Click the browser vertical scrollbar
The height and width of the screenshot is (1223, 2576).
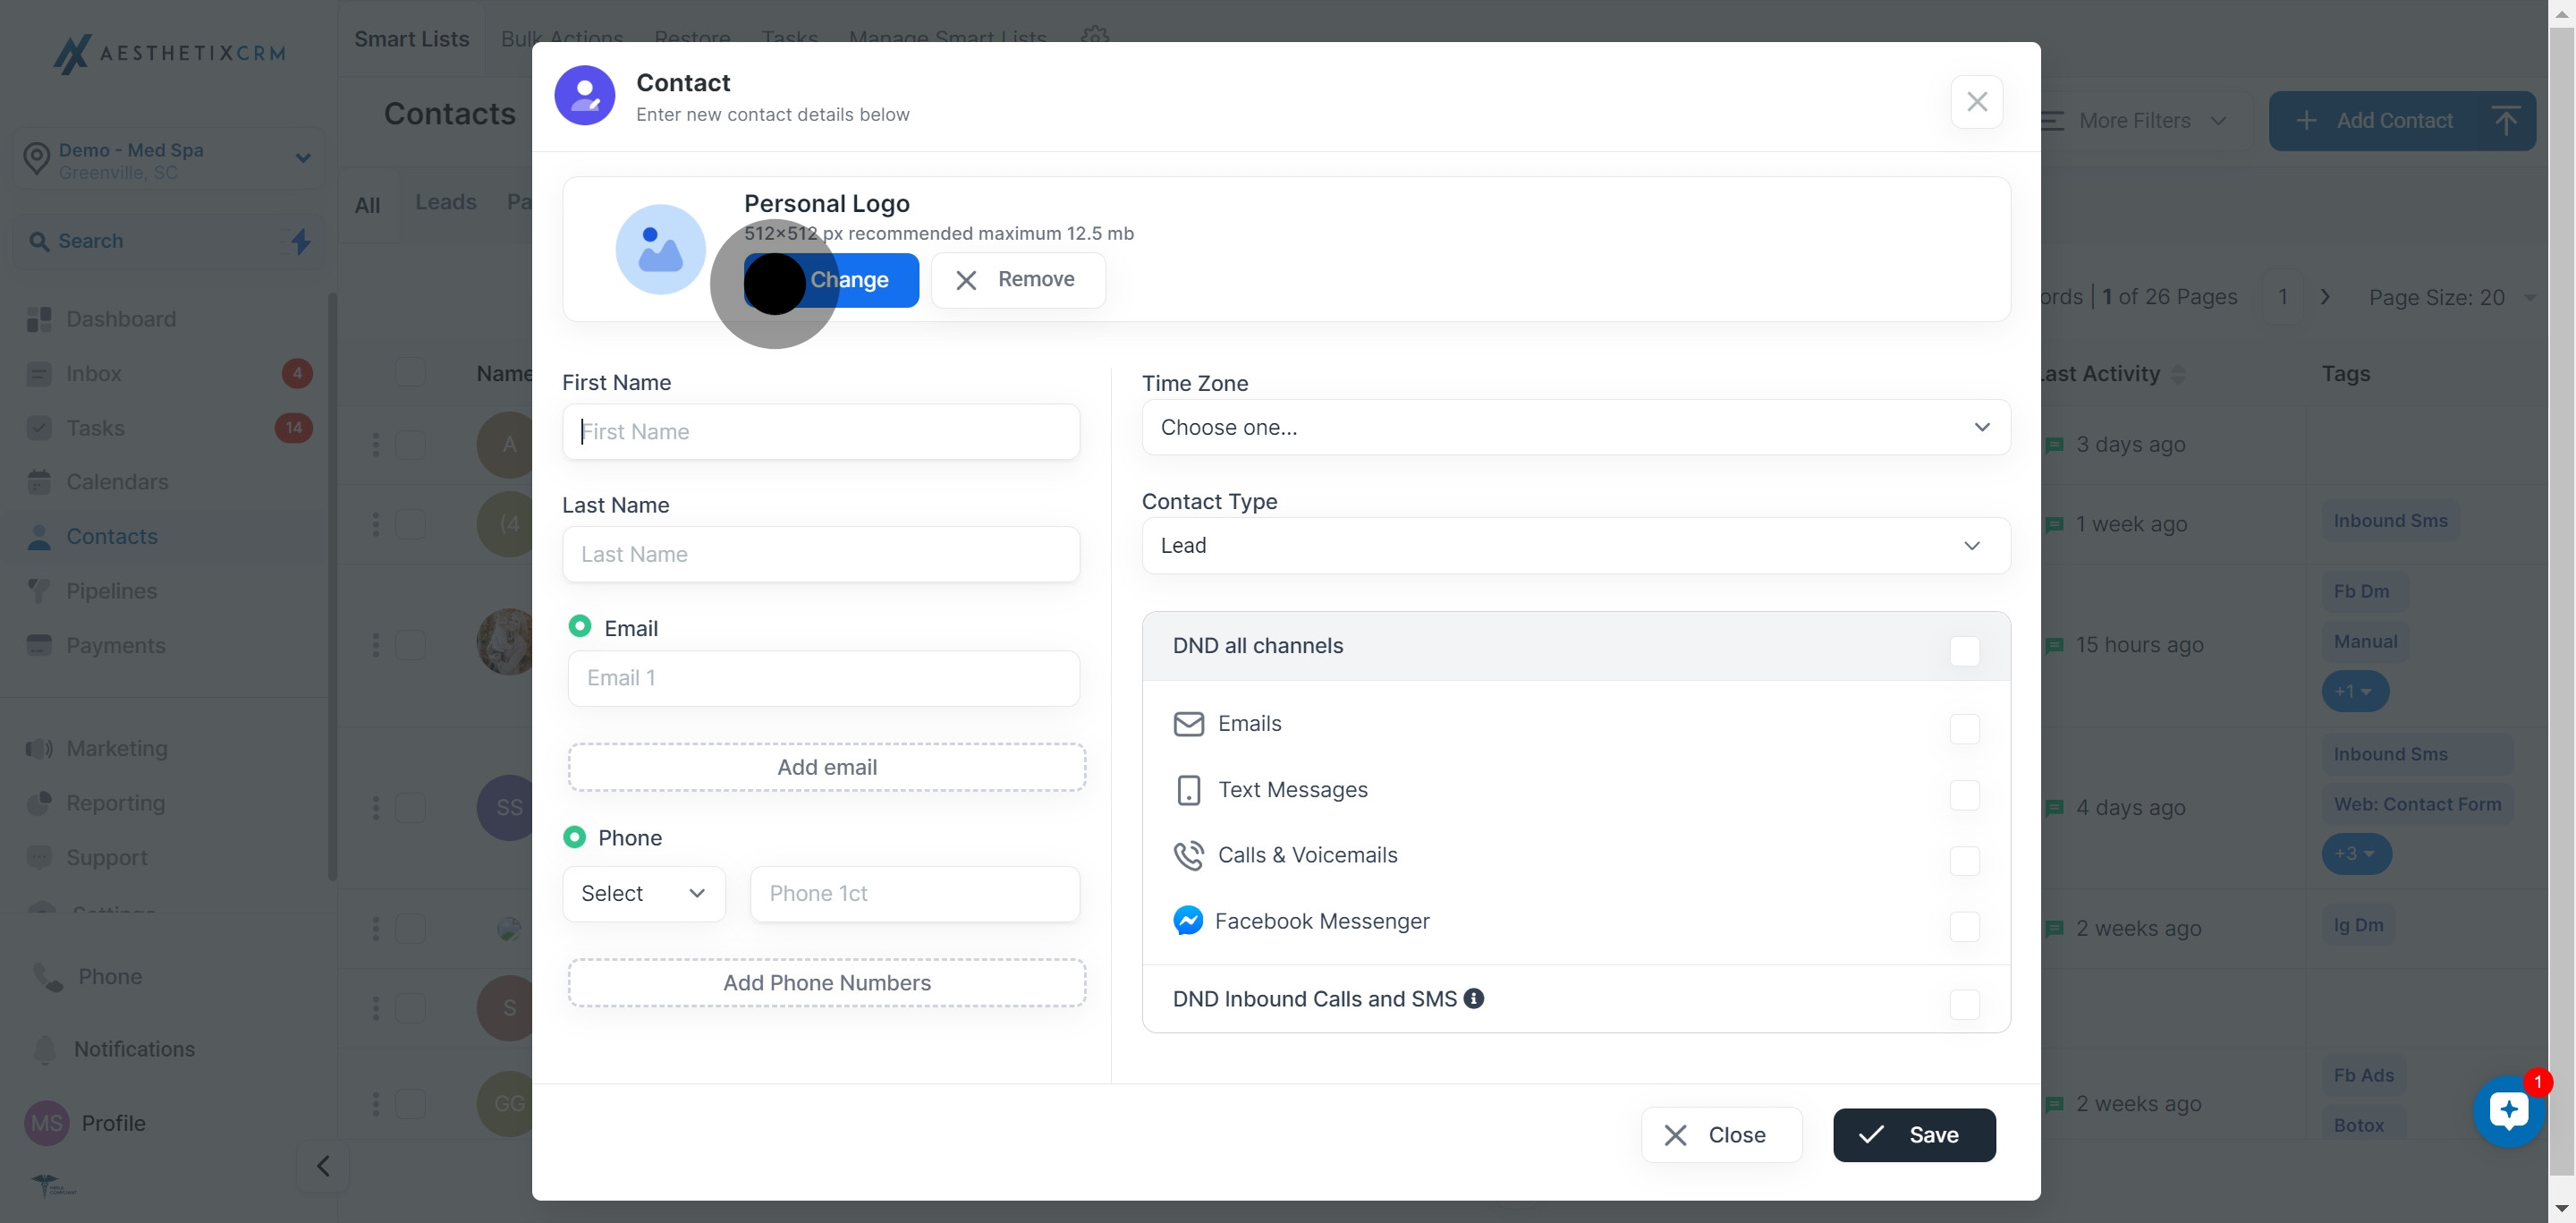(2561, 600)
